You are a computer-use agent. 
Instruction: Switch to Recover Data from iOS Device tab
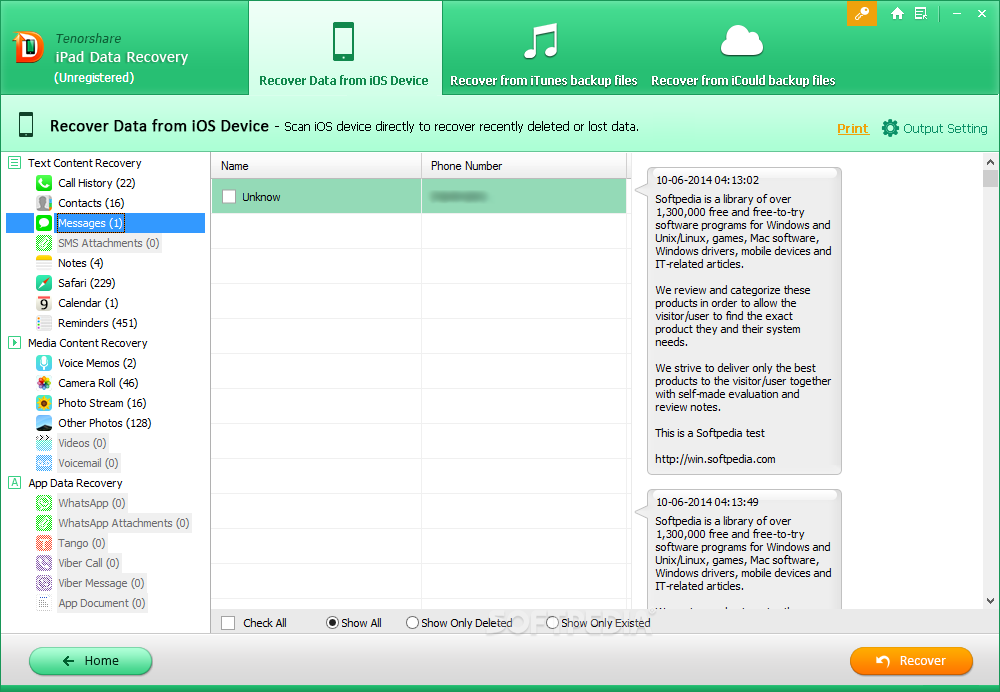pyautogui.click(x=344, y=48)
